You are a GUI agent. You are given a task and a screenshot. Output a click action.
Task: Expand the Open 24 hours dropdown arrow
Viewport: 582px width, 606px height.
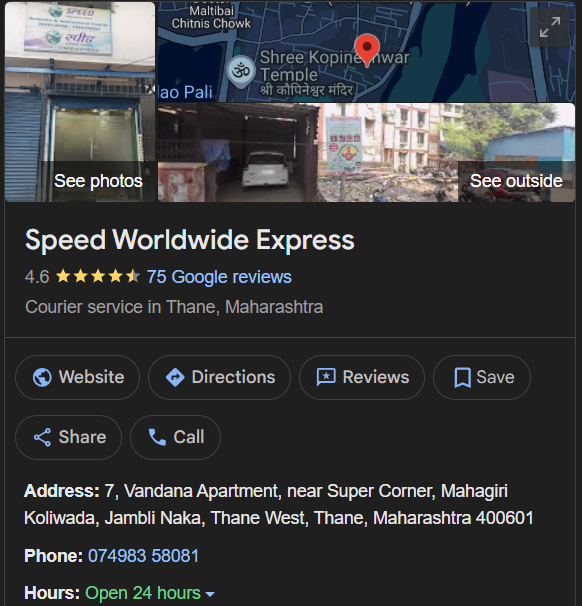(x=210, y=594)
